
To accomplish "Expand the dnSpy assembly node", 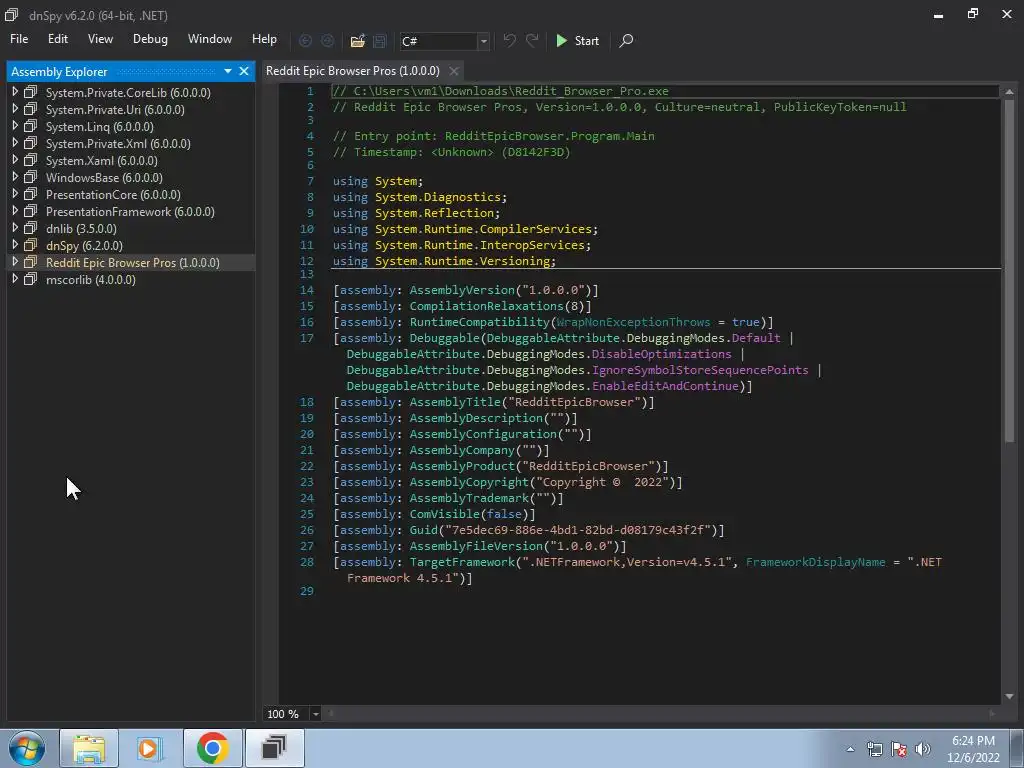I will point(15,245).
